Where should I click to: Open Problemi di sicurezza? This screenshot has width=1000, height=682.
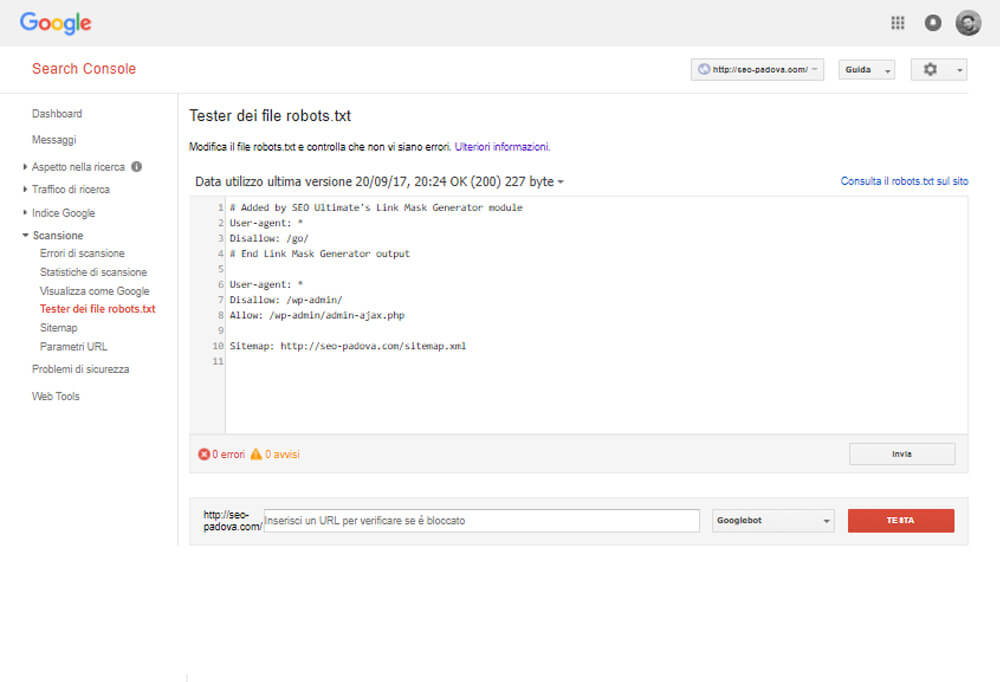point(80,369)
